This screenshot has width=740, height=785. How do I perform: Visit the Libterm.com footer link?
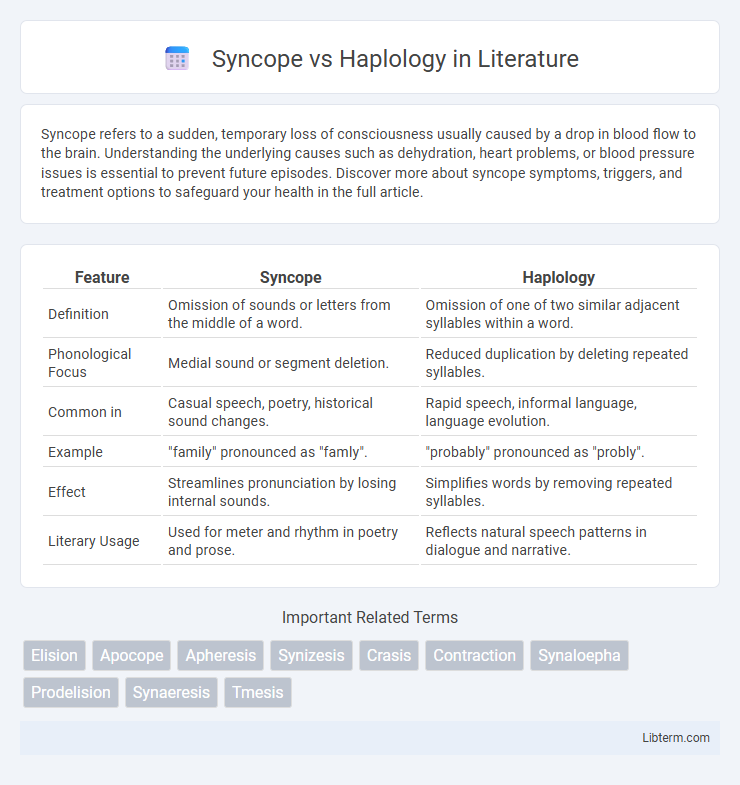676,737
